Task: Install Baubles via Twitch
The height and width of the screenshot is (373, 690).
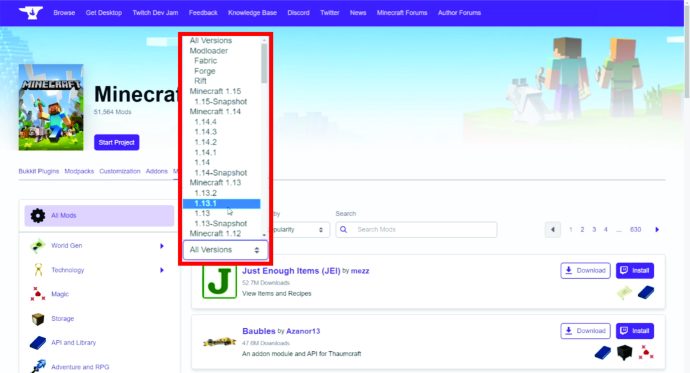Action: pyautogui.click(x=635, y=331)
